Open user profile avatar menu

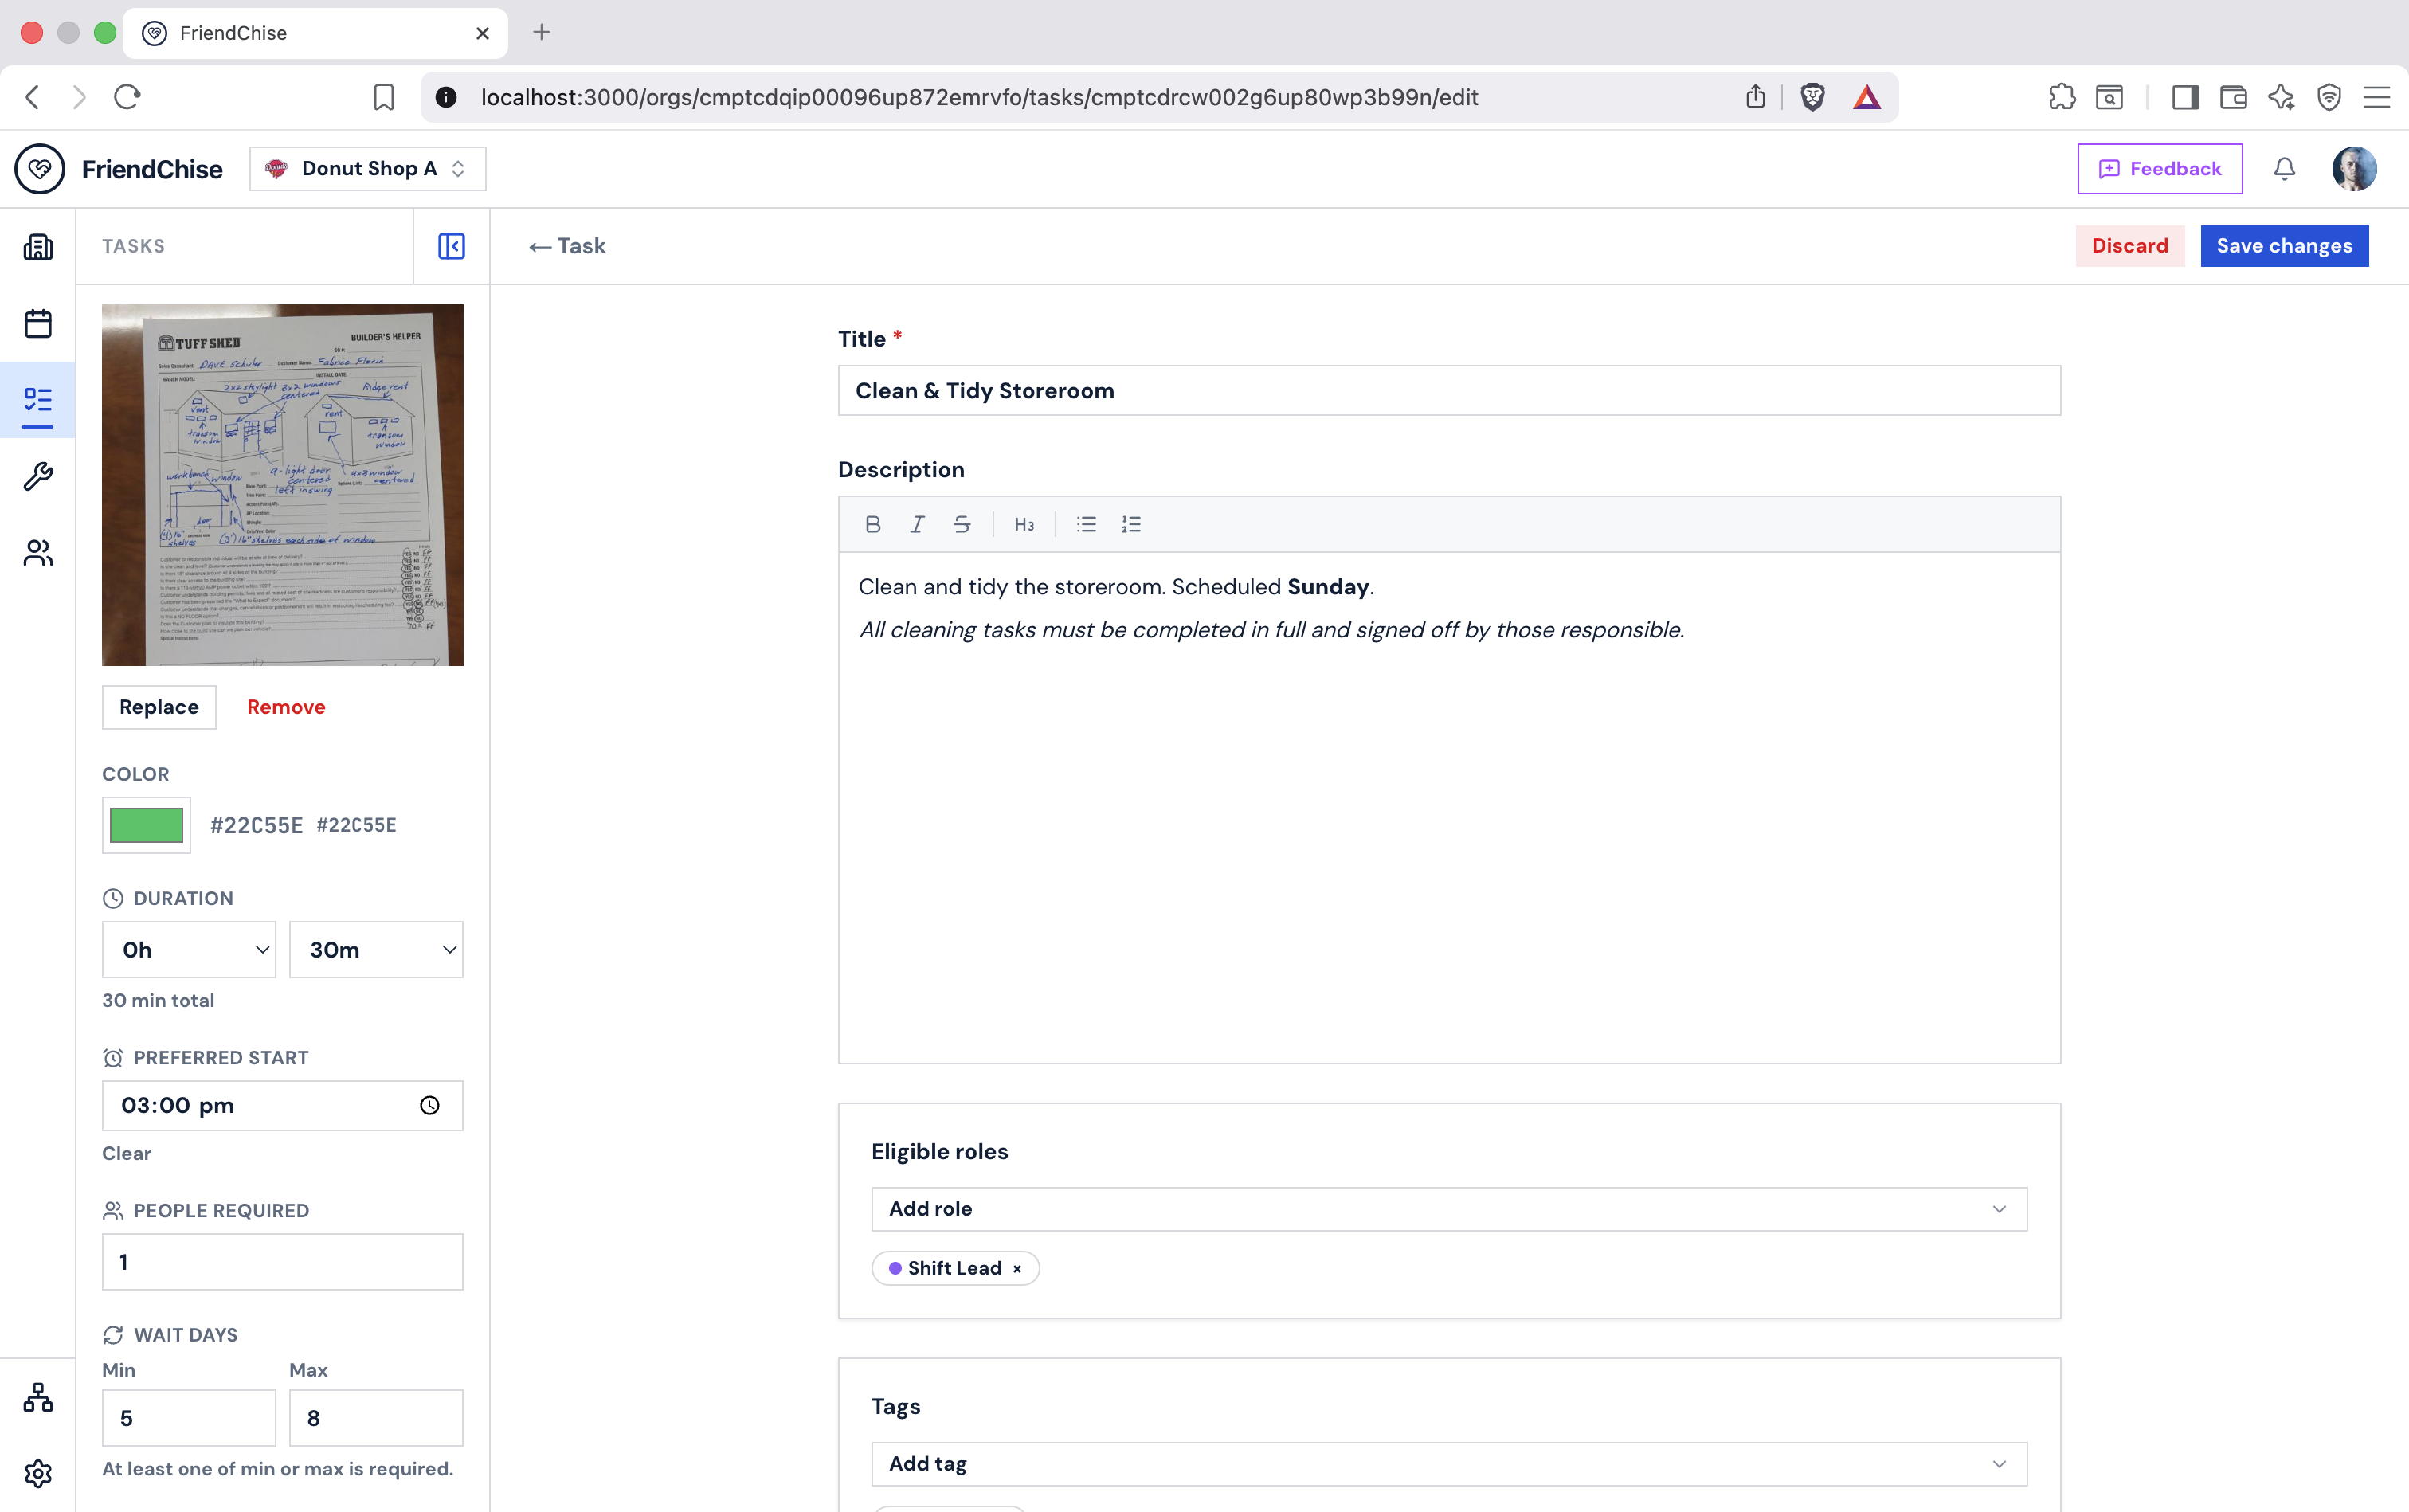tap(2354, 169)
